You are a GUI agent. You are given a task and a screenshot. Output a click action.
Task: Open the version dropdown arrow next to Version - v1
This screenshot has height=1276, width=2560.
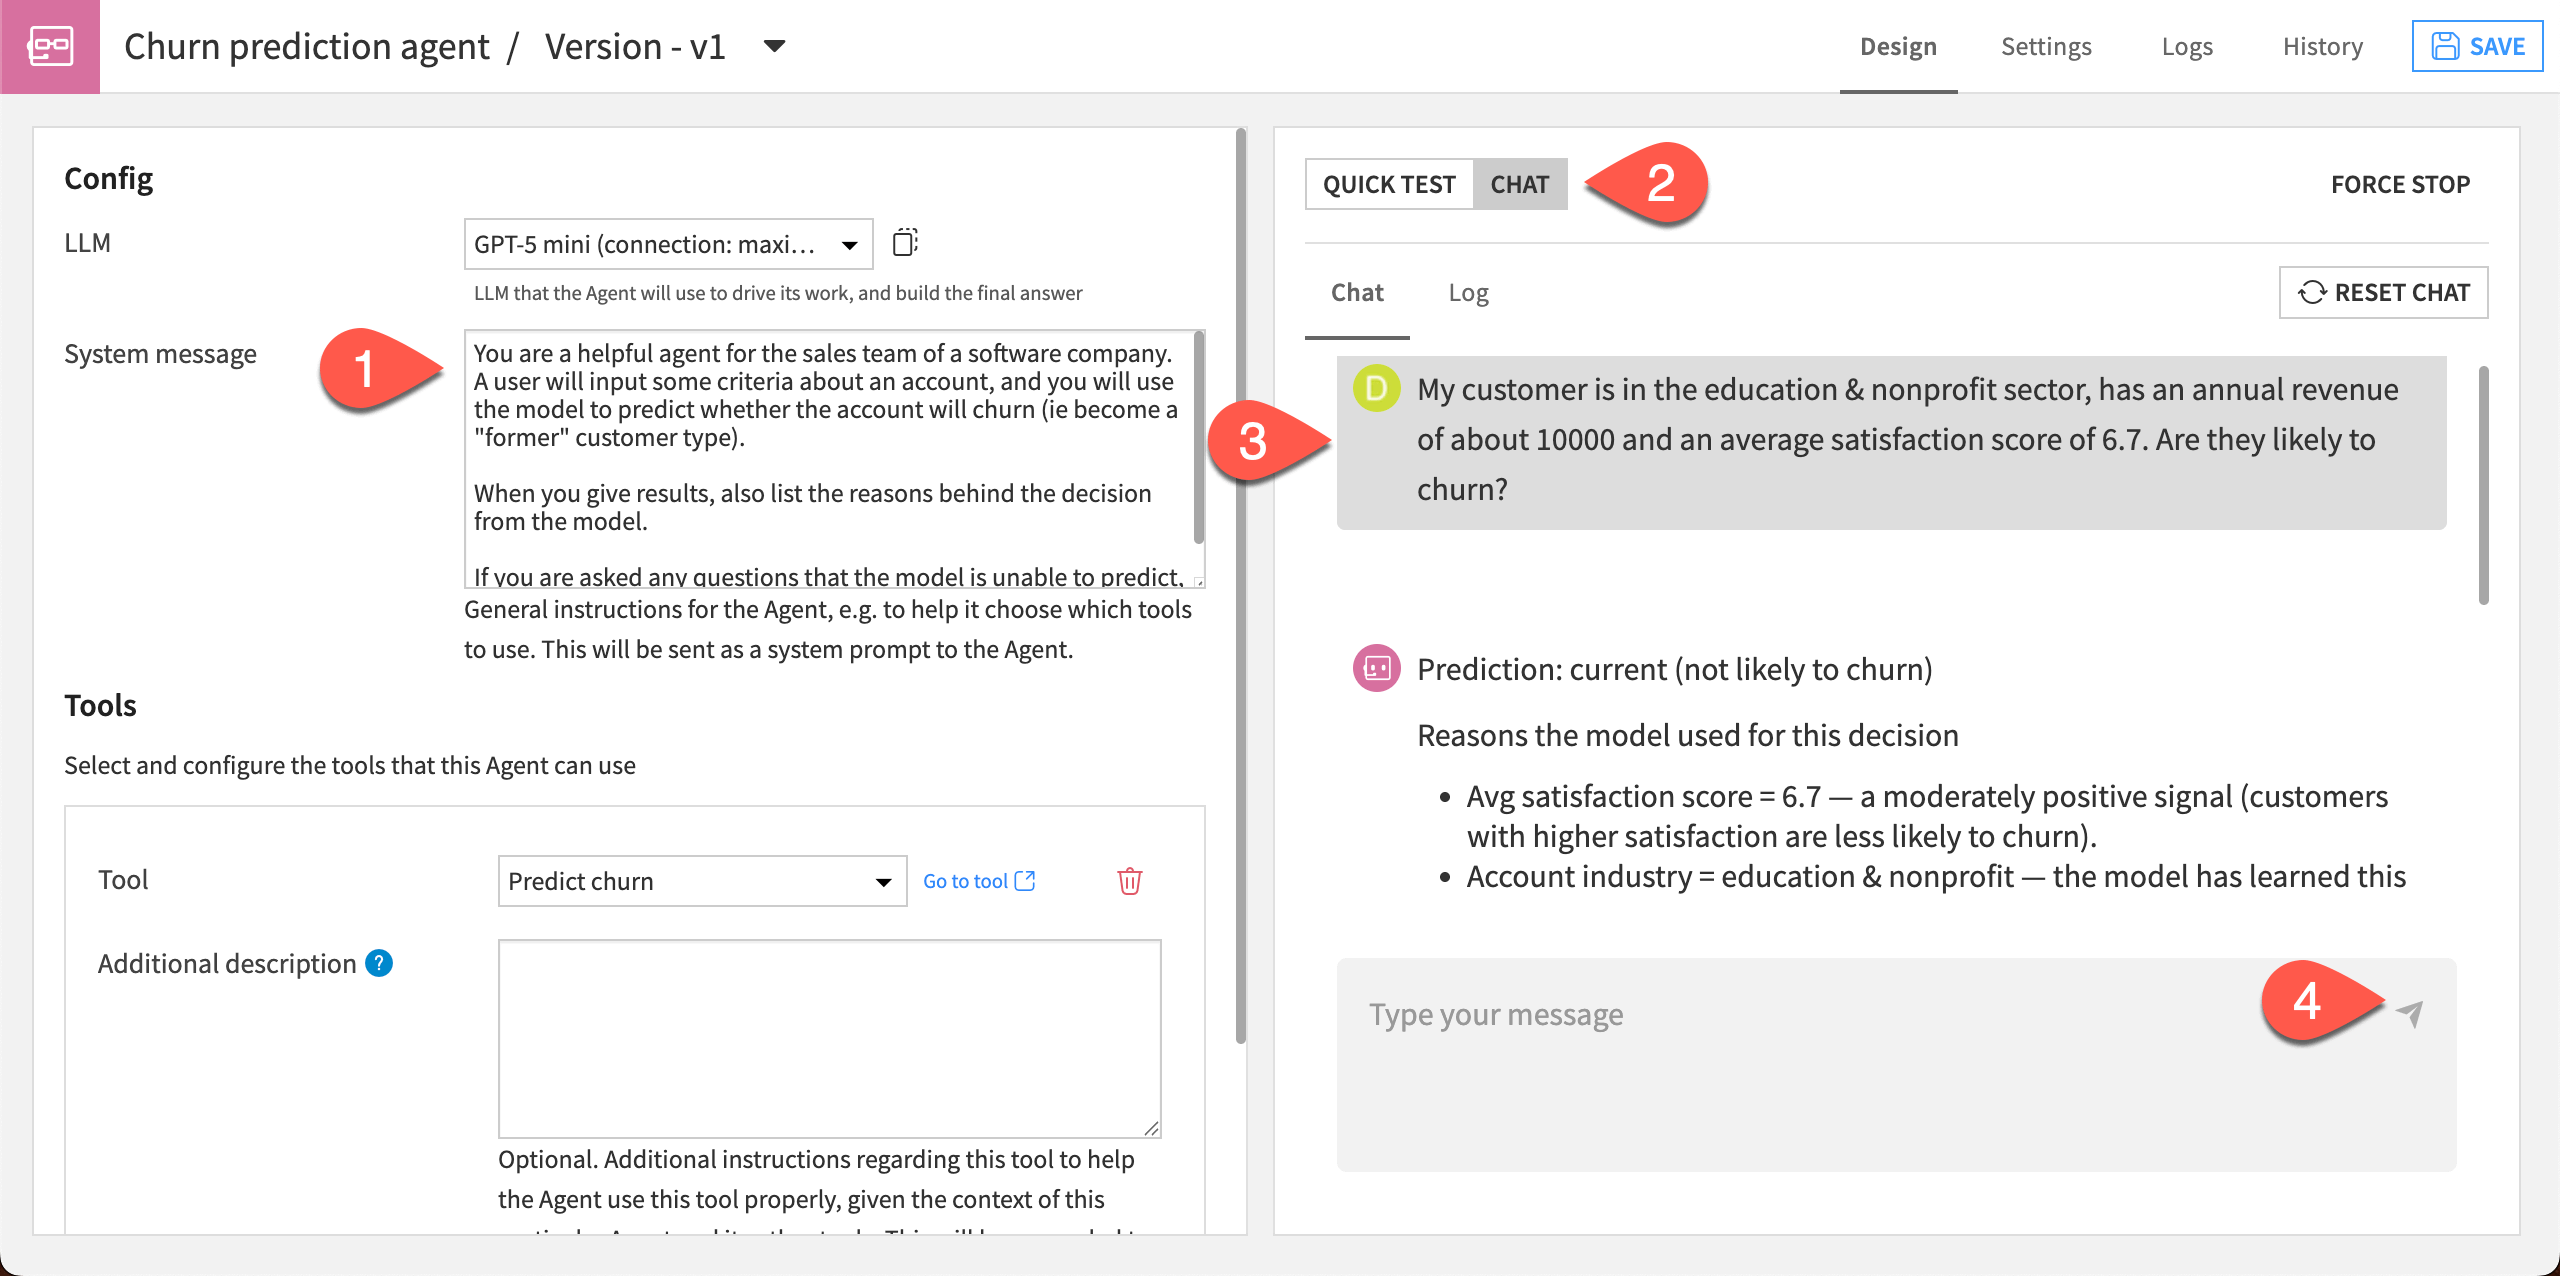point(774,46)
